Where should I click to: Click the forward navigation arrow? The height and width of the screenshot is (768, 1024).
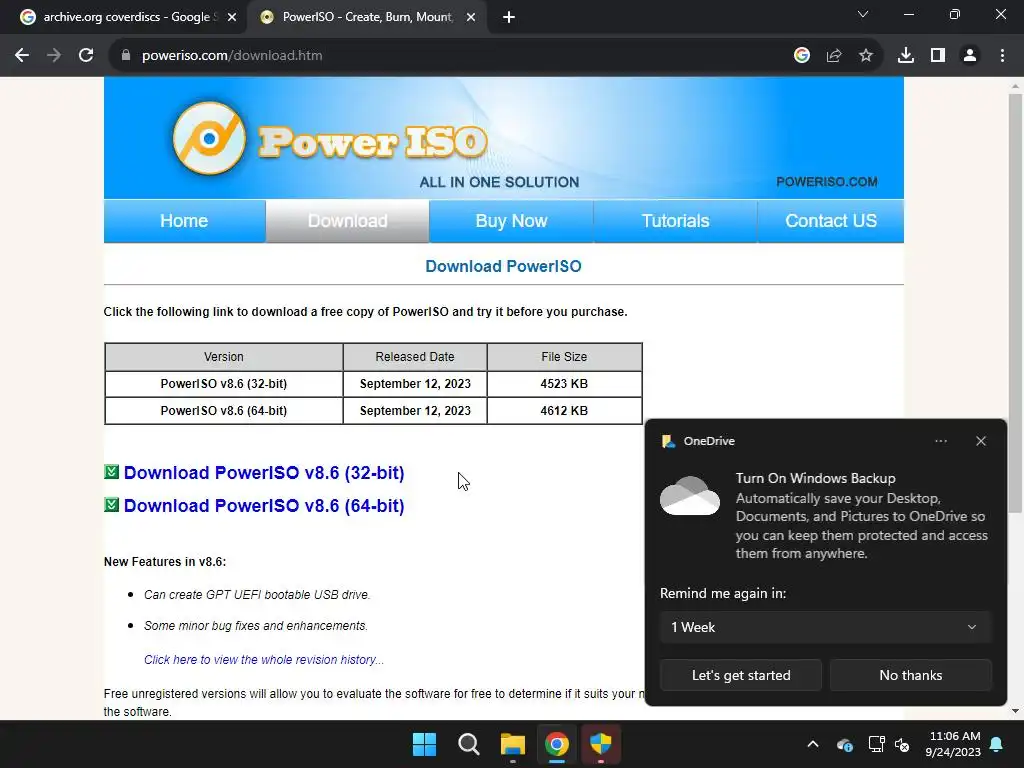click(x=54, y=56)
